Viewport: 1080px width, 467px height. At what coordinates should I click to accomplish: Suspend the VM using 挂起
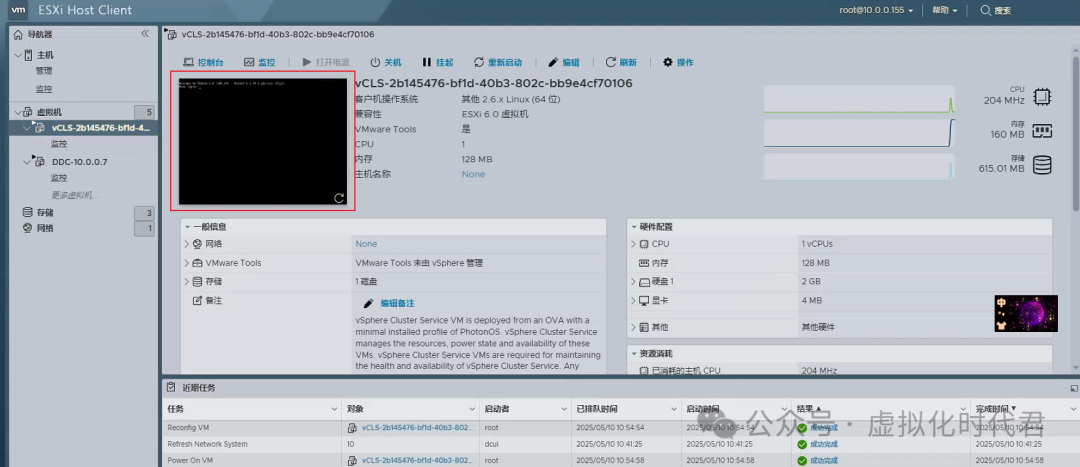pos(437,62)
